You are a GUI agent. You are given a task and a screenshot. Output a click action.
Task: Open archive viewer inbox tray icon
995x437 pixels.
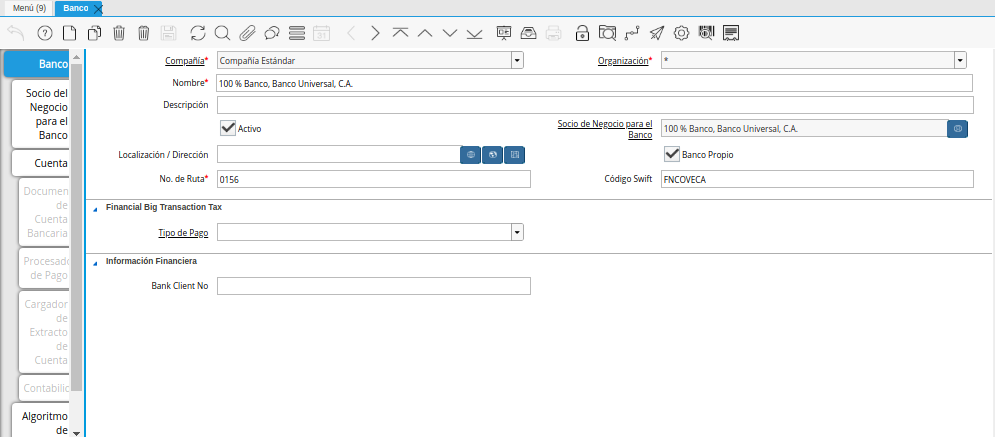[529, 33]
